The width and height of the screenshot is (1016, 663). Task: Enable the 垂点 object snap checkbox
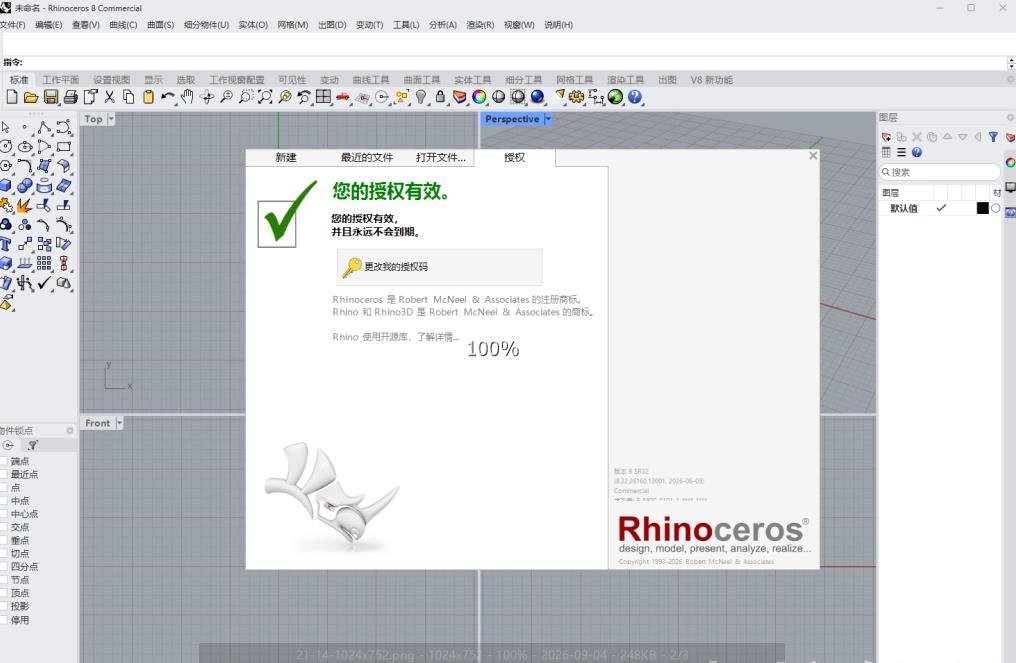[x=3, y=541]
